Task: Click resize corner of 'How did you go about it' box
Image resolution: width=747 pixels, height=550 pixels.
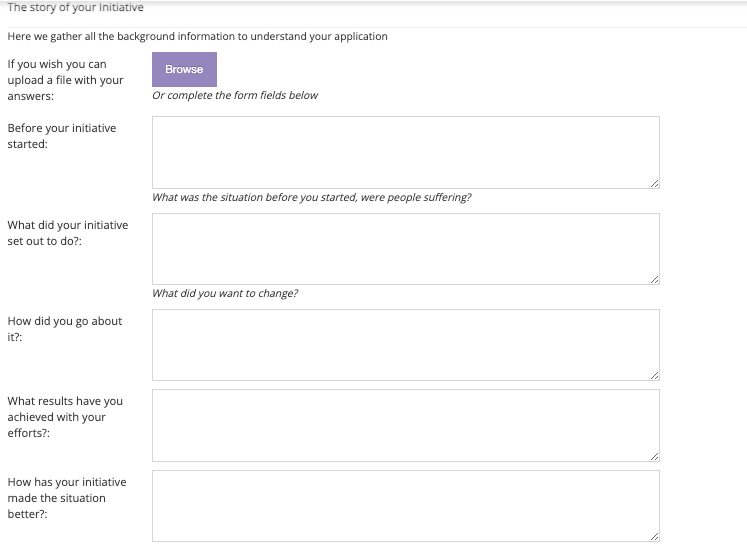Action: coord(655,376)
